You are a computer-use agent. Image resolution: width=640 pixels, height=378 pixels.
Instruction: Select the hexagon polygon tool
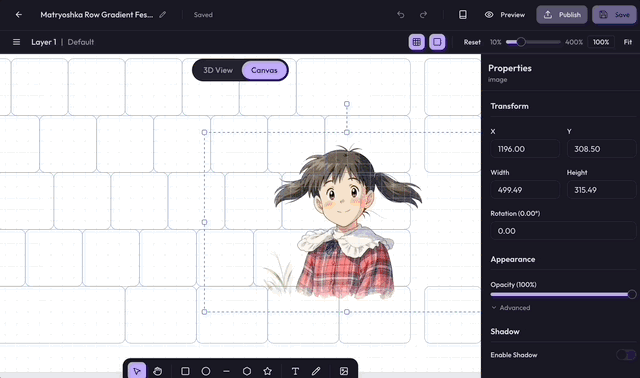247,371
